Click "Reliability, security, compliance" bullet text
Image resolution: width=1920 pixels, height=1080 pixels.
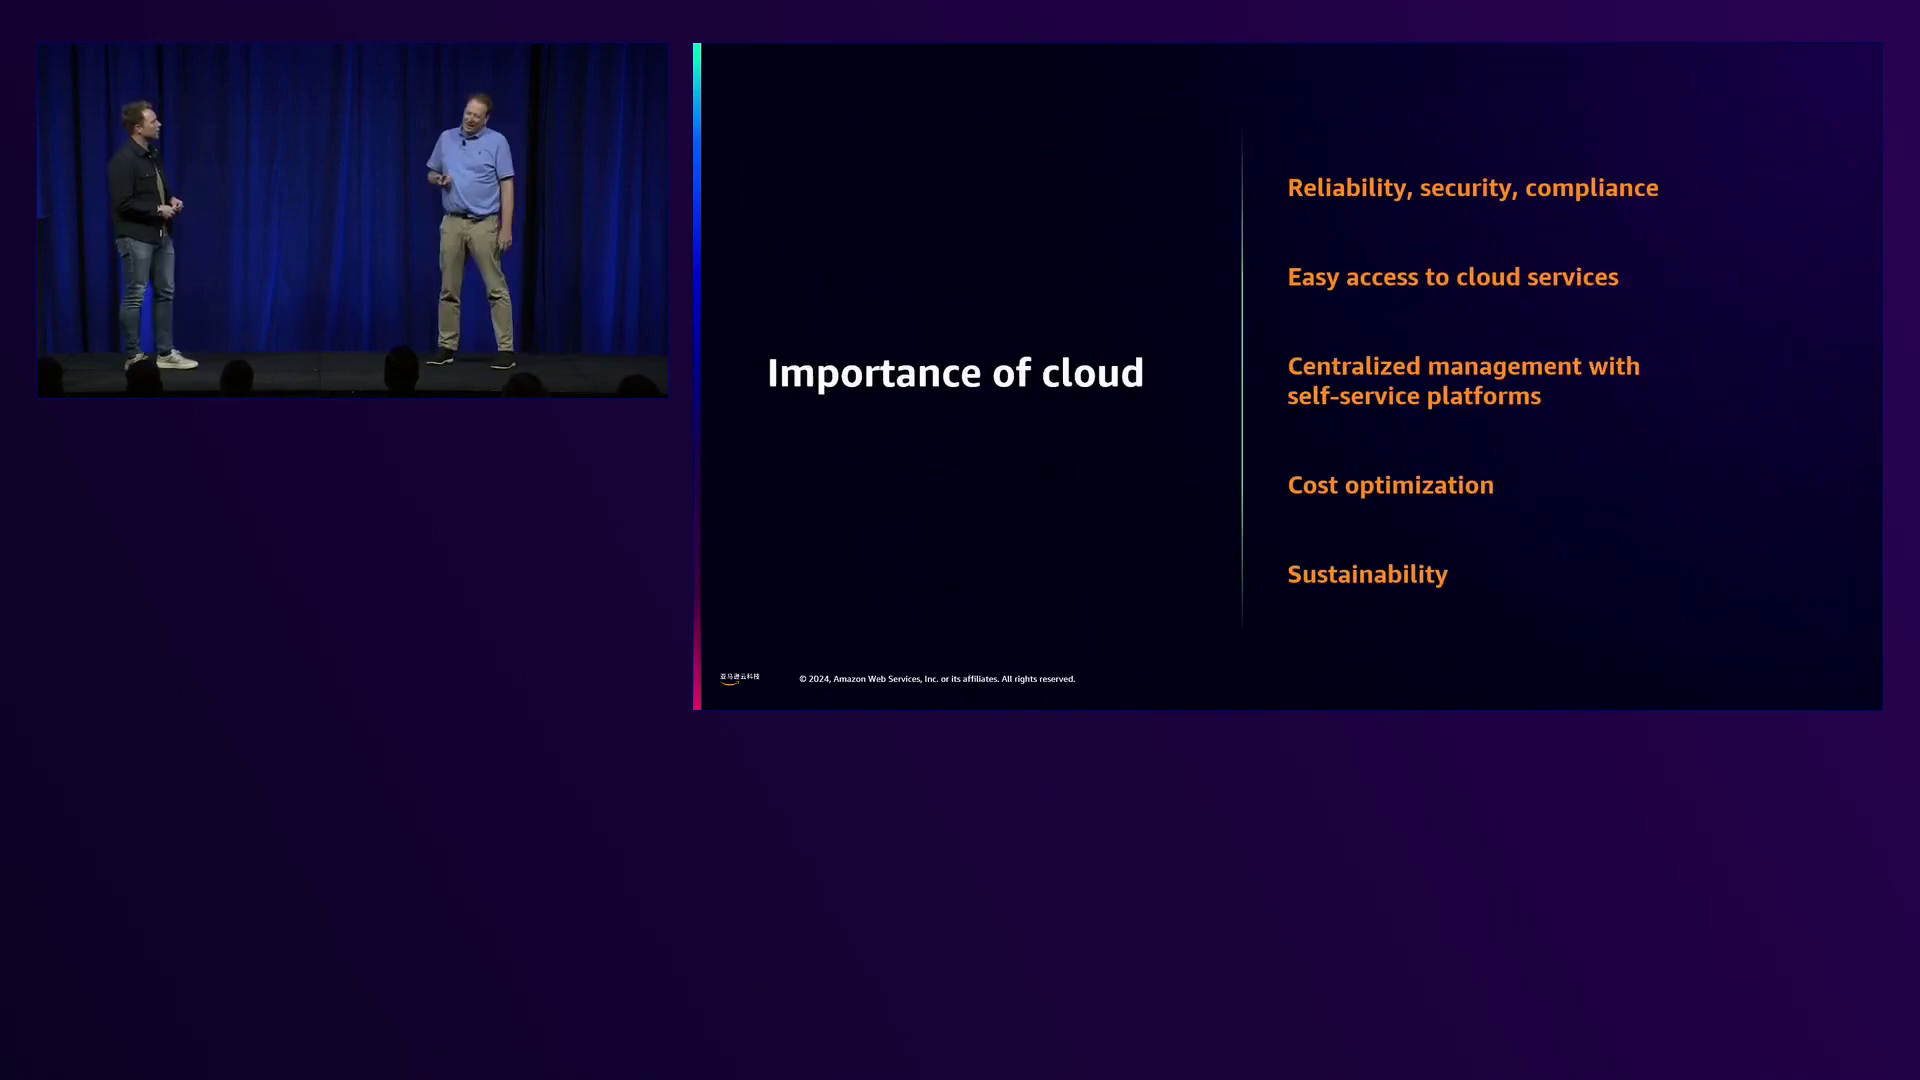1472,188
